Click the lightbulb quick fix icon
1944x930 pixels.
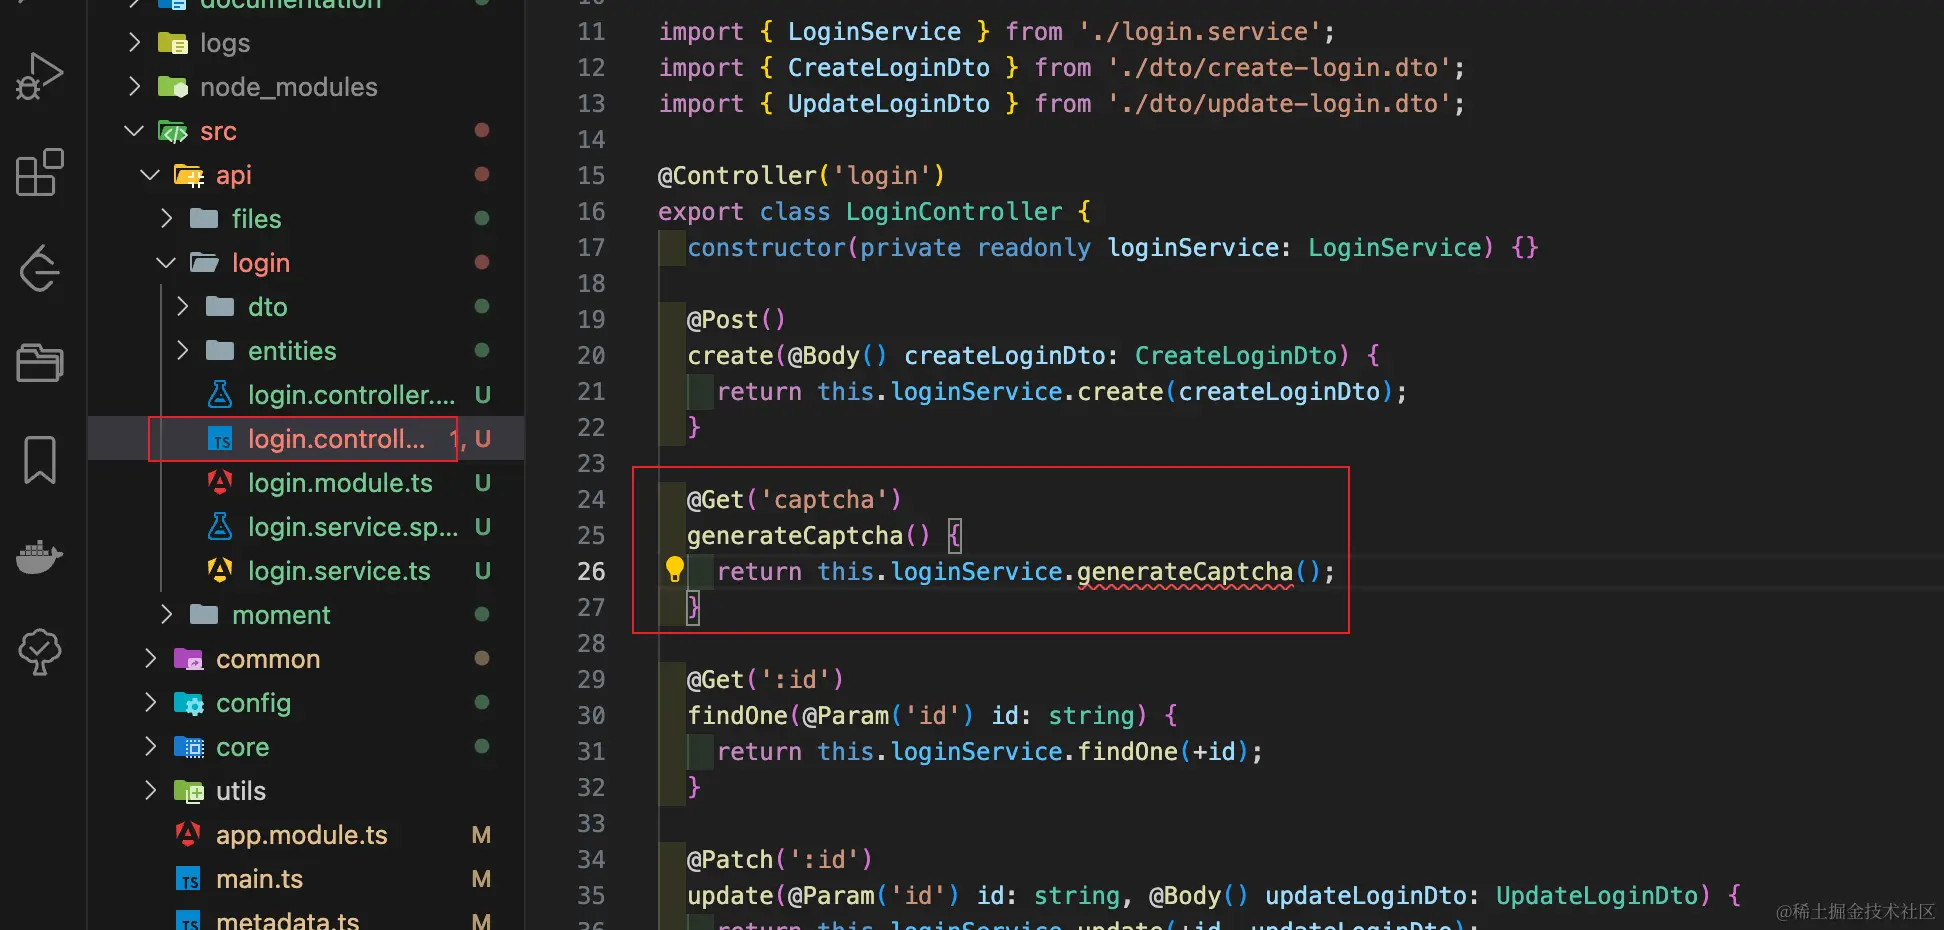pyautogui.click(x=675, y=570)
